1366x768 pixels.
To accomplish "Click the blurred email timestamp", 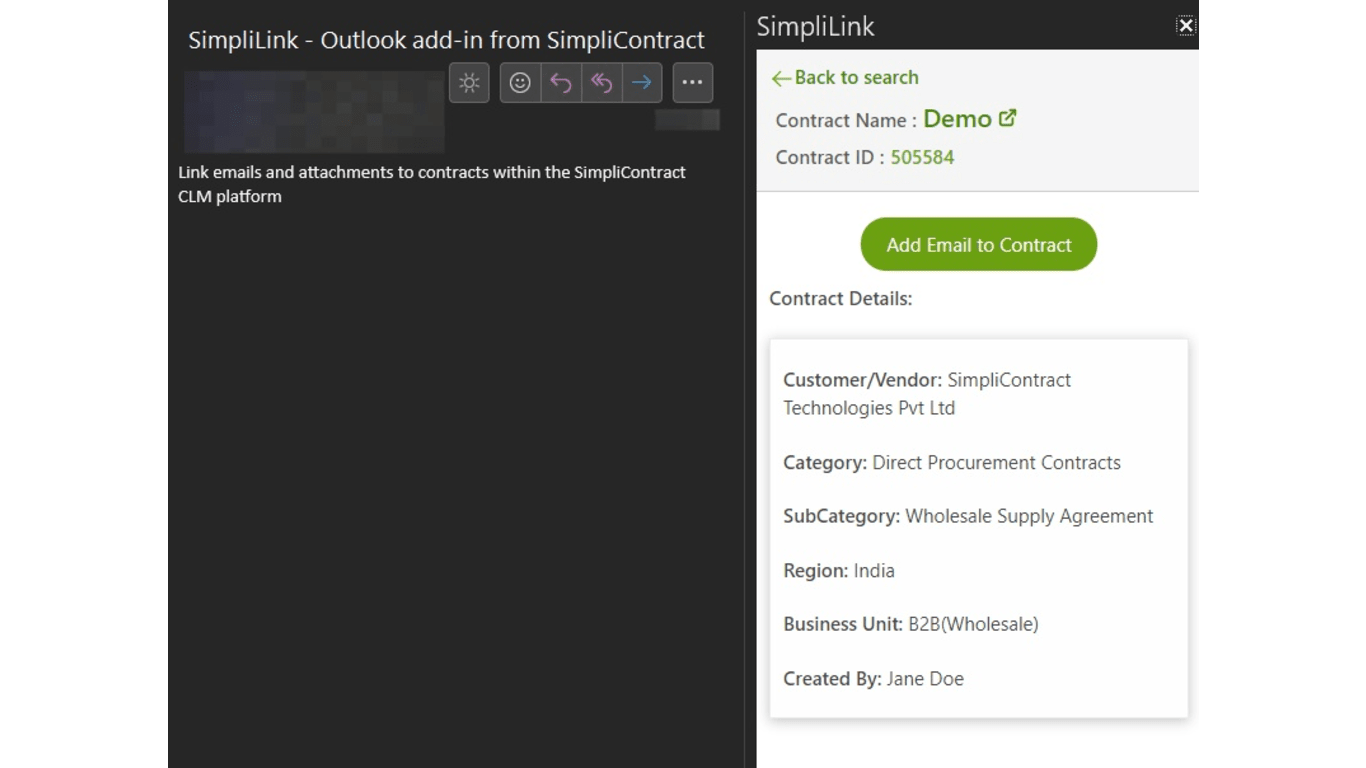I will pyautogui.click(x=687, y=120).
